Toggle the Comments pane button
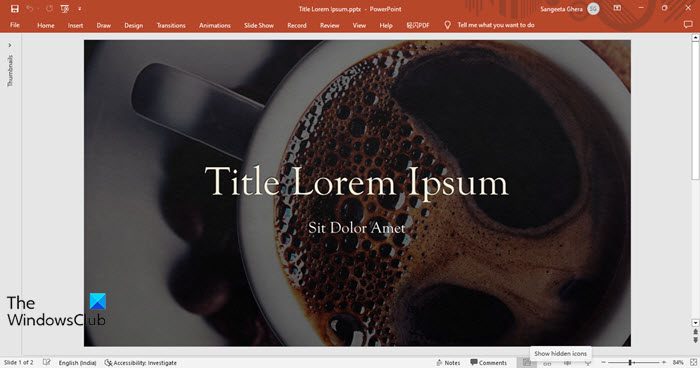 pyautogui.click(x=489, y=363)
